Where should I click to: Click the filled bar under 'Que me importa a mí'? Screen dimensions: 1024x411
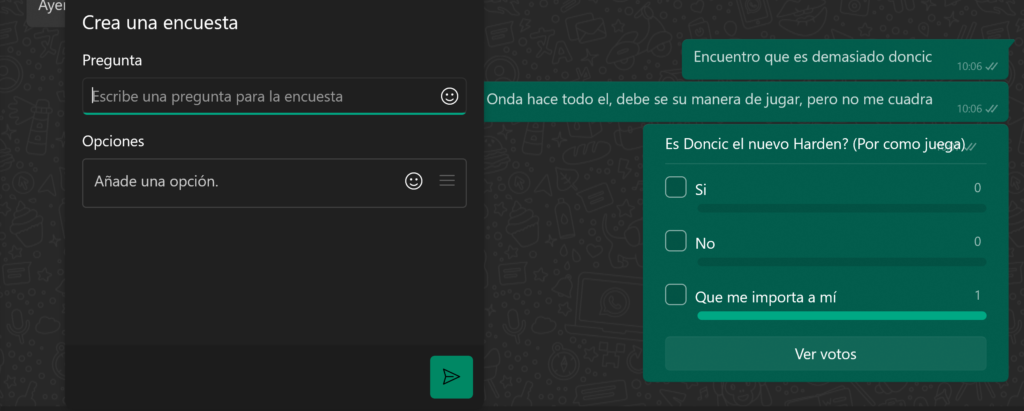pyautogui.click(x=841, y=316)
